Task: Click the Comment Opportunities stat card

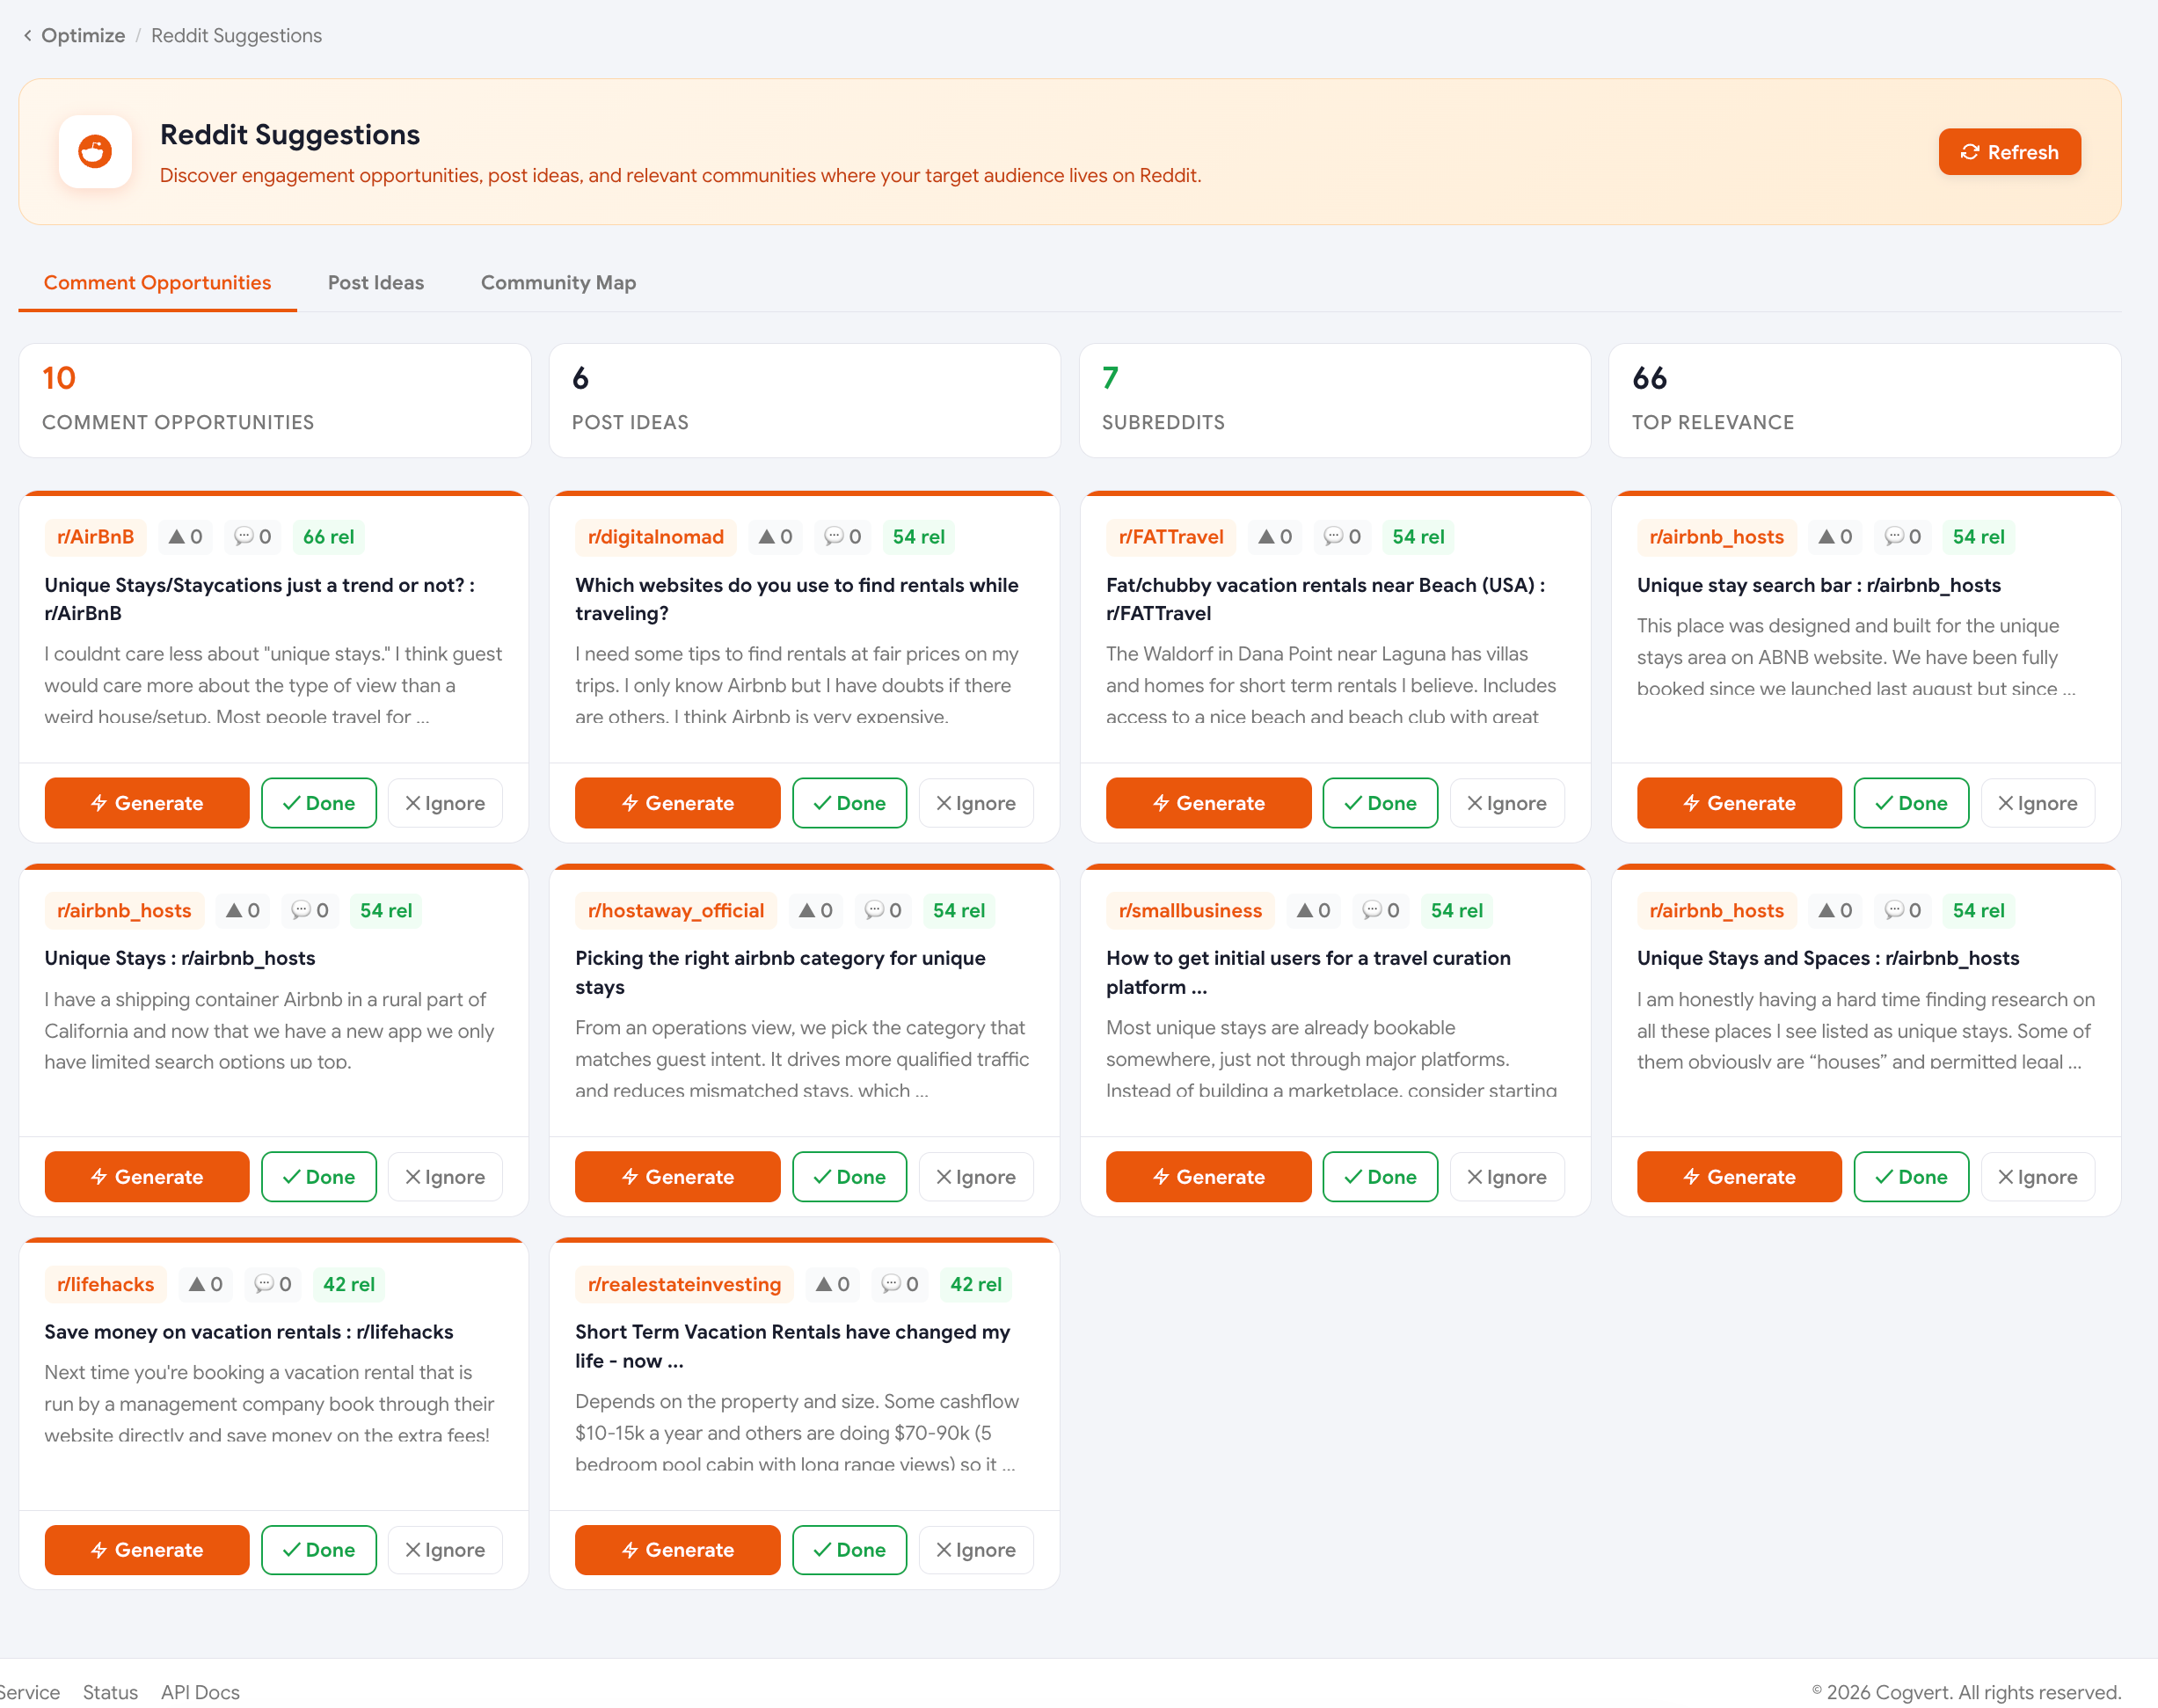Action: click(275, 400)
